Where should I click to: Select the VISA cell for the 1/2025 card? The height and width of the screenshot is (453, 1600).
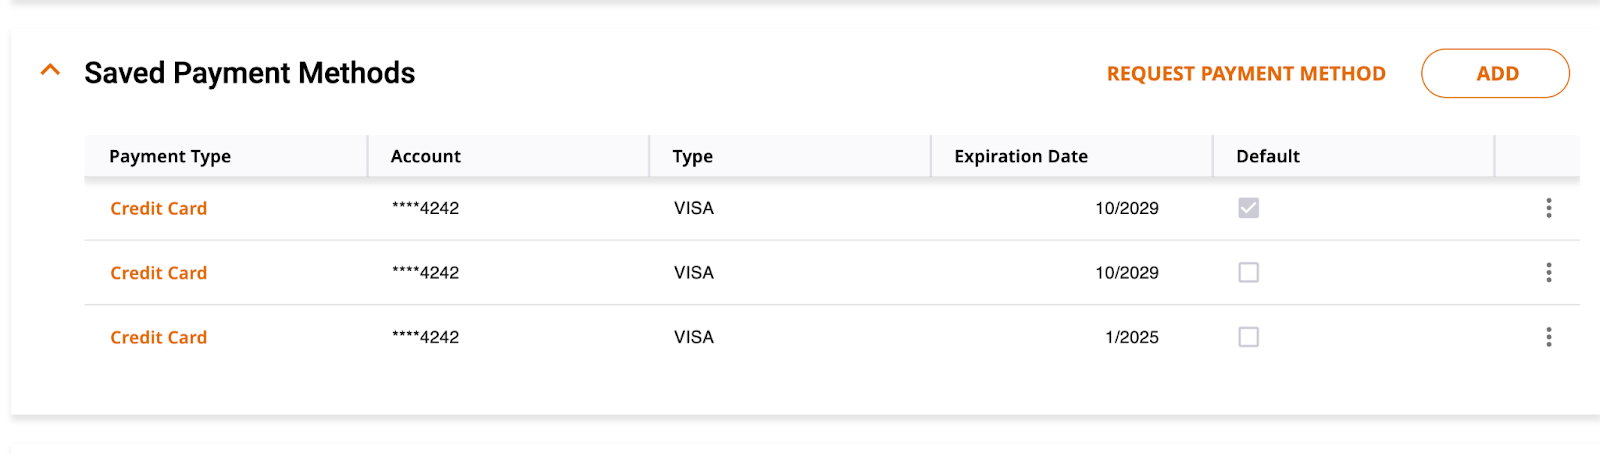(x=694, y=337)
